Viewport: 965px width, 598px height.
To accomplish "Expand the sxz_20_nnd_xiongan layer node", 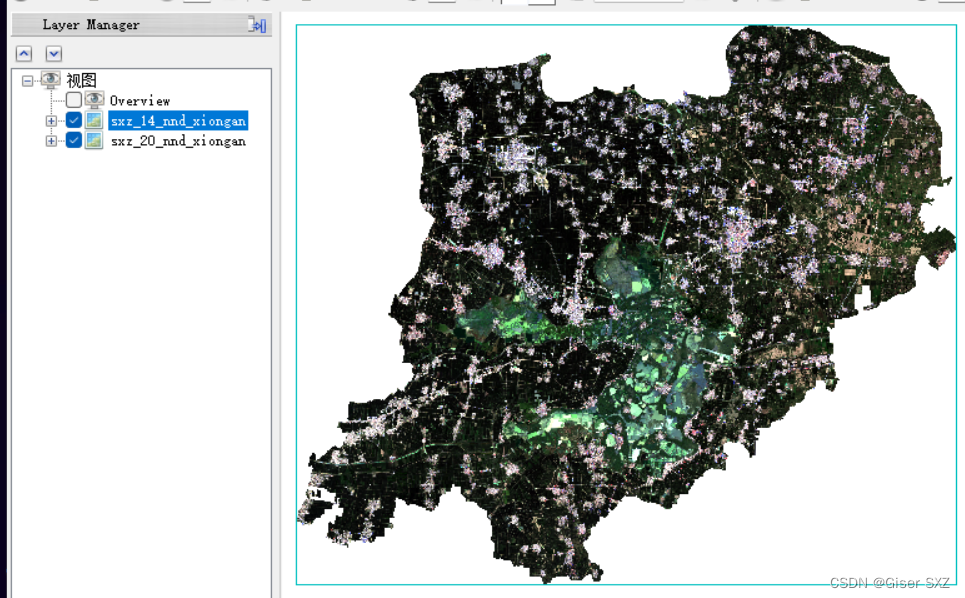I will 51,141.
